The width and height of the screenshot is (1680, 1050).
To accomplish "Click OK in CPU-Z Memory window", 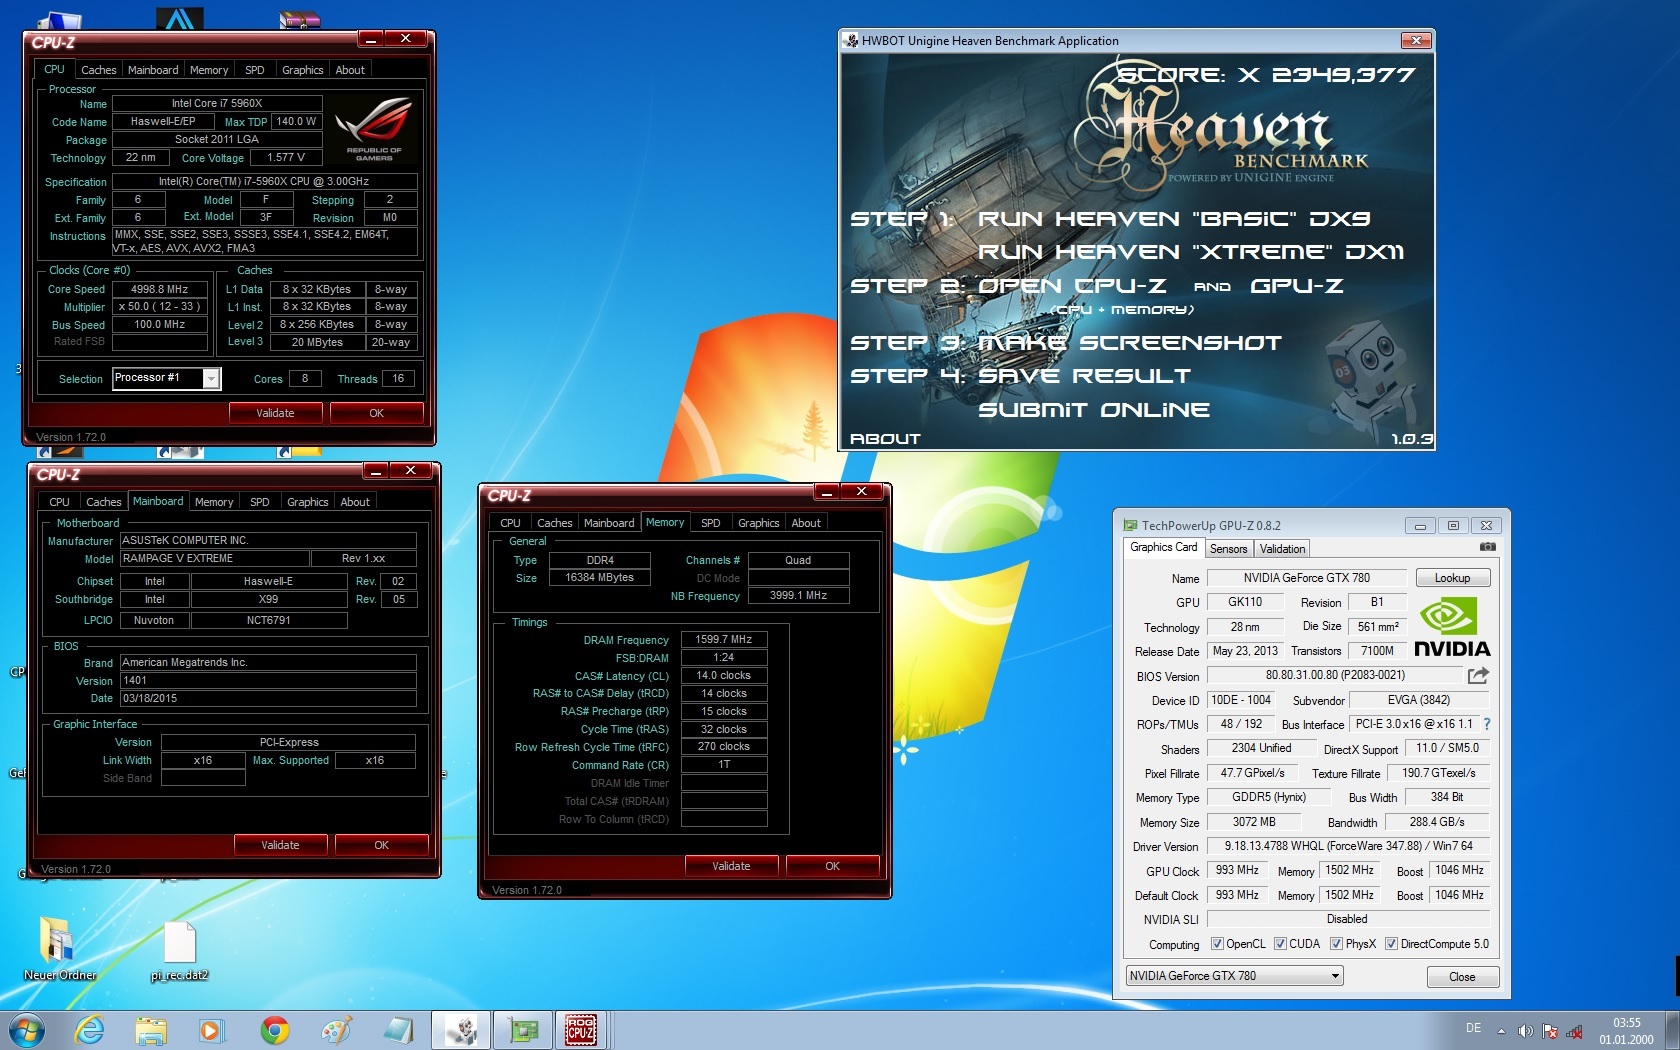I will [x=832, y=866].
